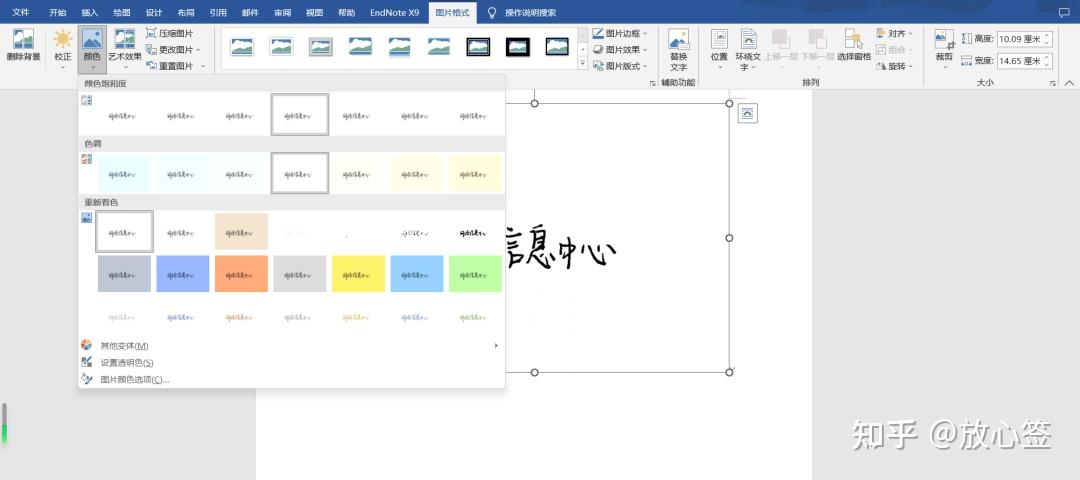Open Wrap Text (环绕文字) options
The width and height of the screenshot is (1080, 480).
coord(748,50)
